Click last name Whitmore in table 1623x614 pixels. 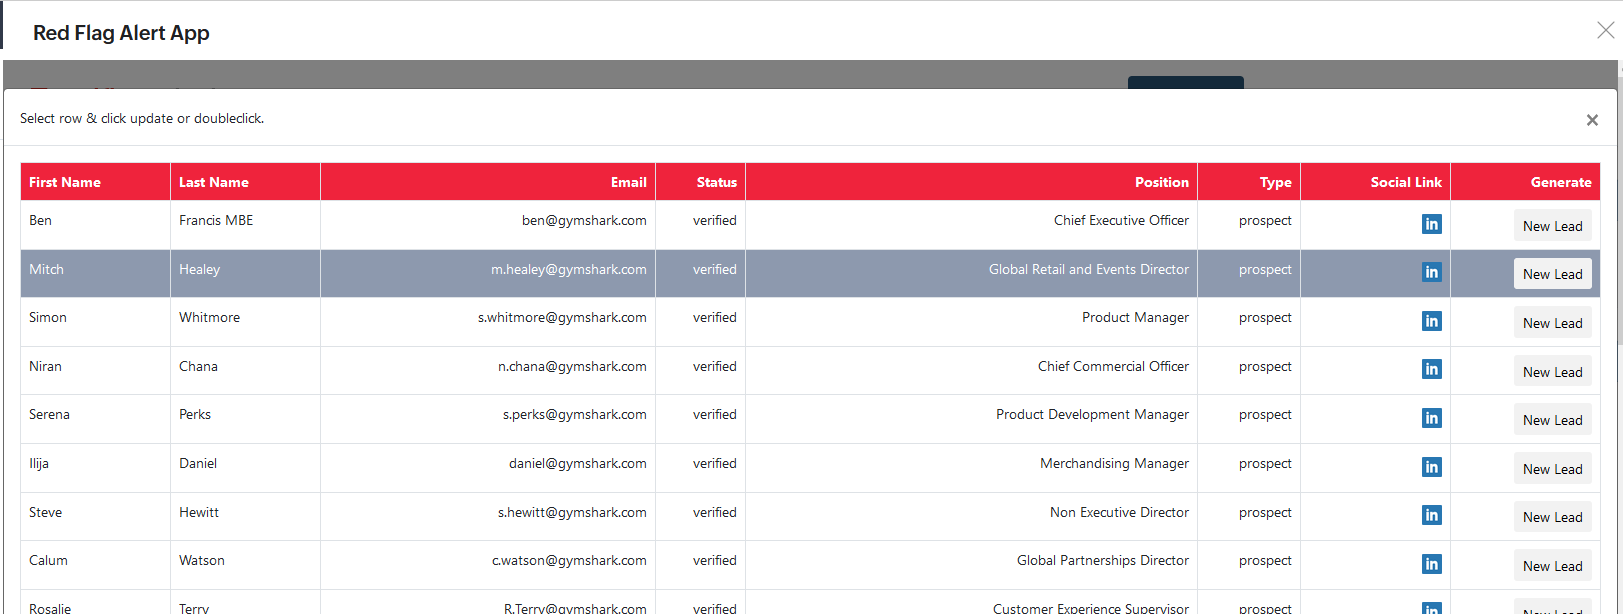pos(209,317)
